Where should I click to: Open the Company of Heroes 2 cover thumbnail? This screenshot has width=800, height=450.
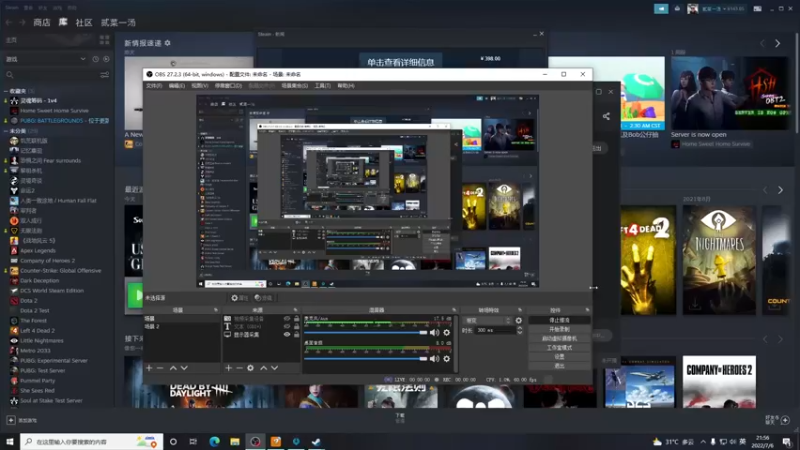click(719, 382)
